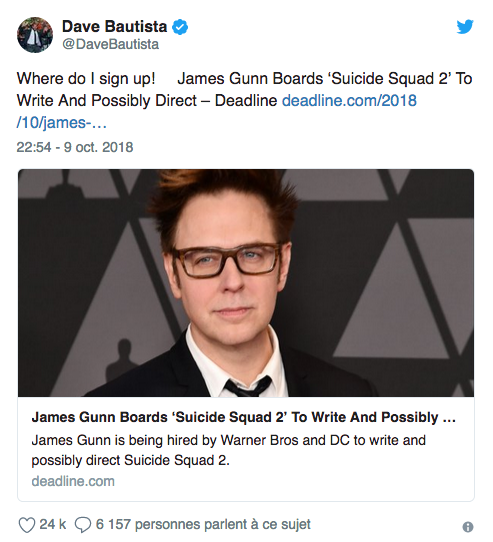Open the /10/james-… link continuation
Screen dimensions: 493x542
point(62,123)
